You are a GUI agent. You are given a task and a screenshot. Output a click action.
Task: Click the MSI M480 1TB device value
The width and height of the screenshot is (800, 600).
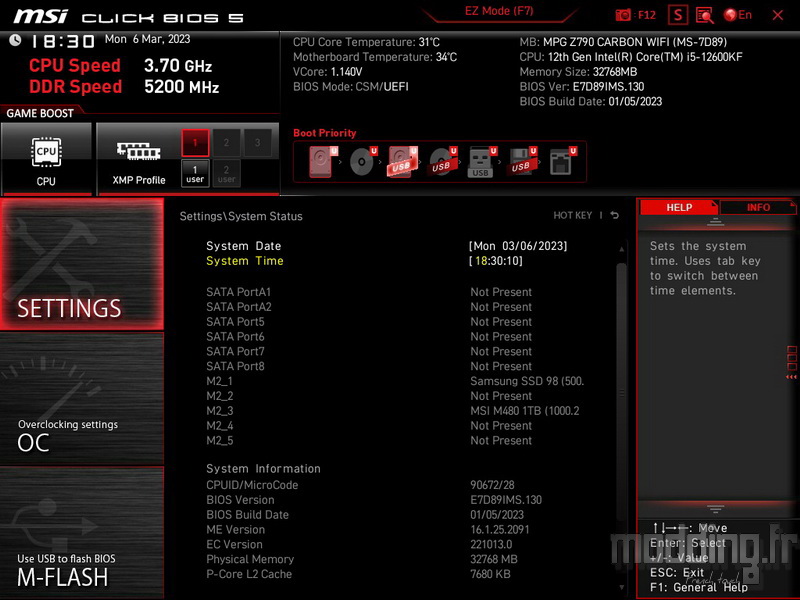pos(524,411)
